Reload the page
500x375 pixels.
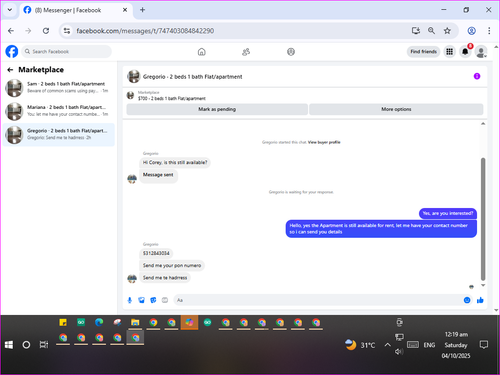coord(46,31)
